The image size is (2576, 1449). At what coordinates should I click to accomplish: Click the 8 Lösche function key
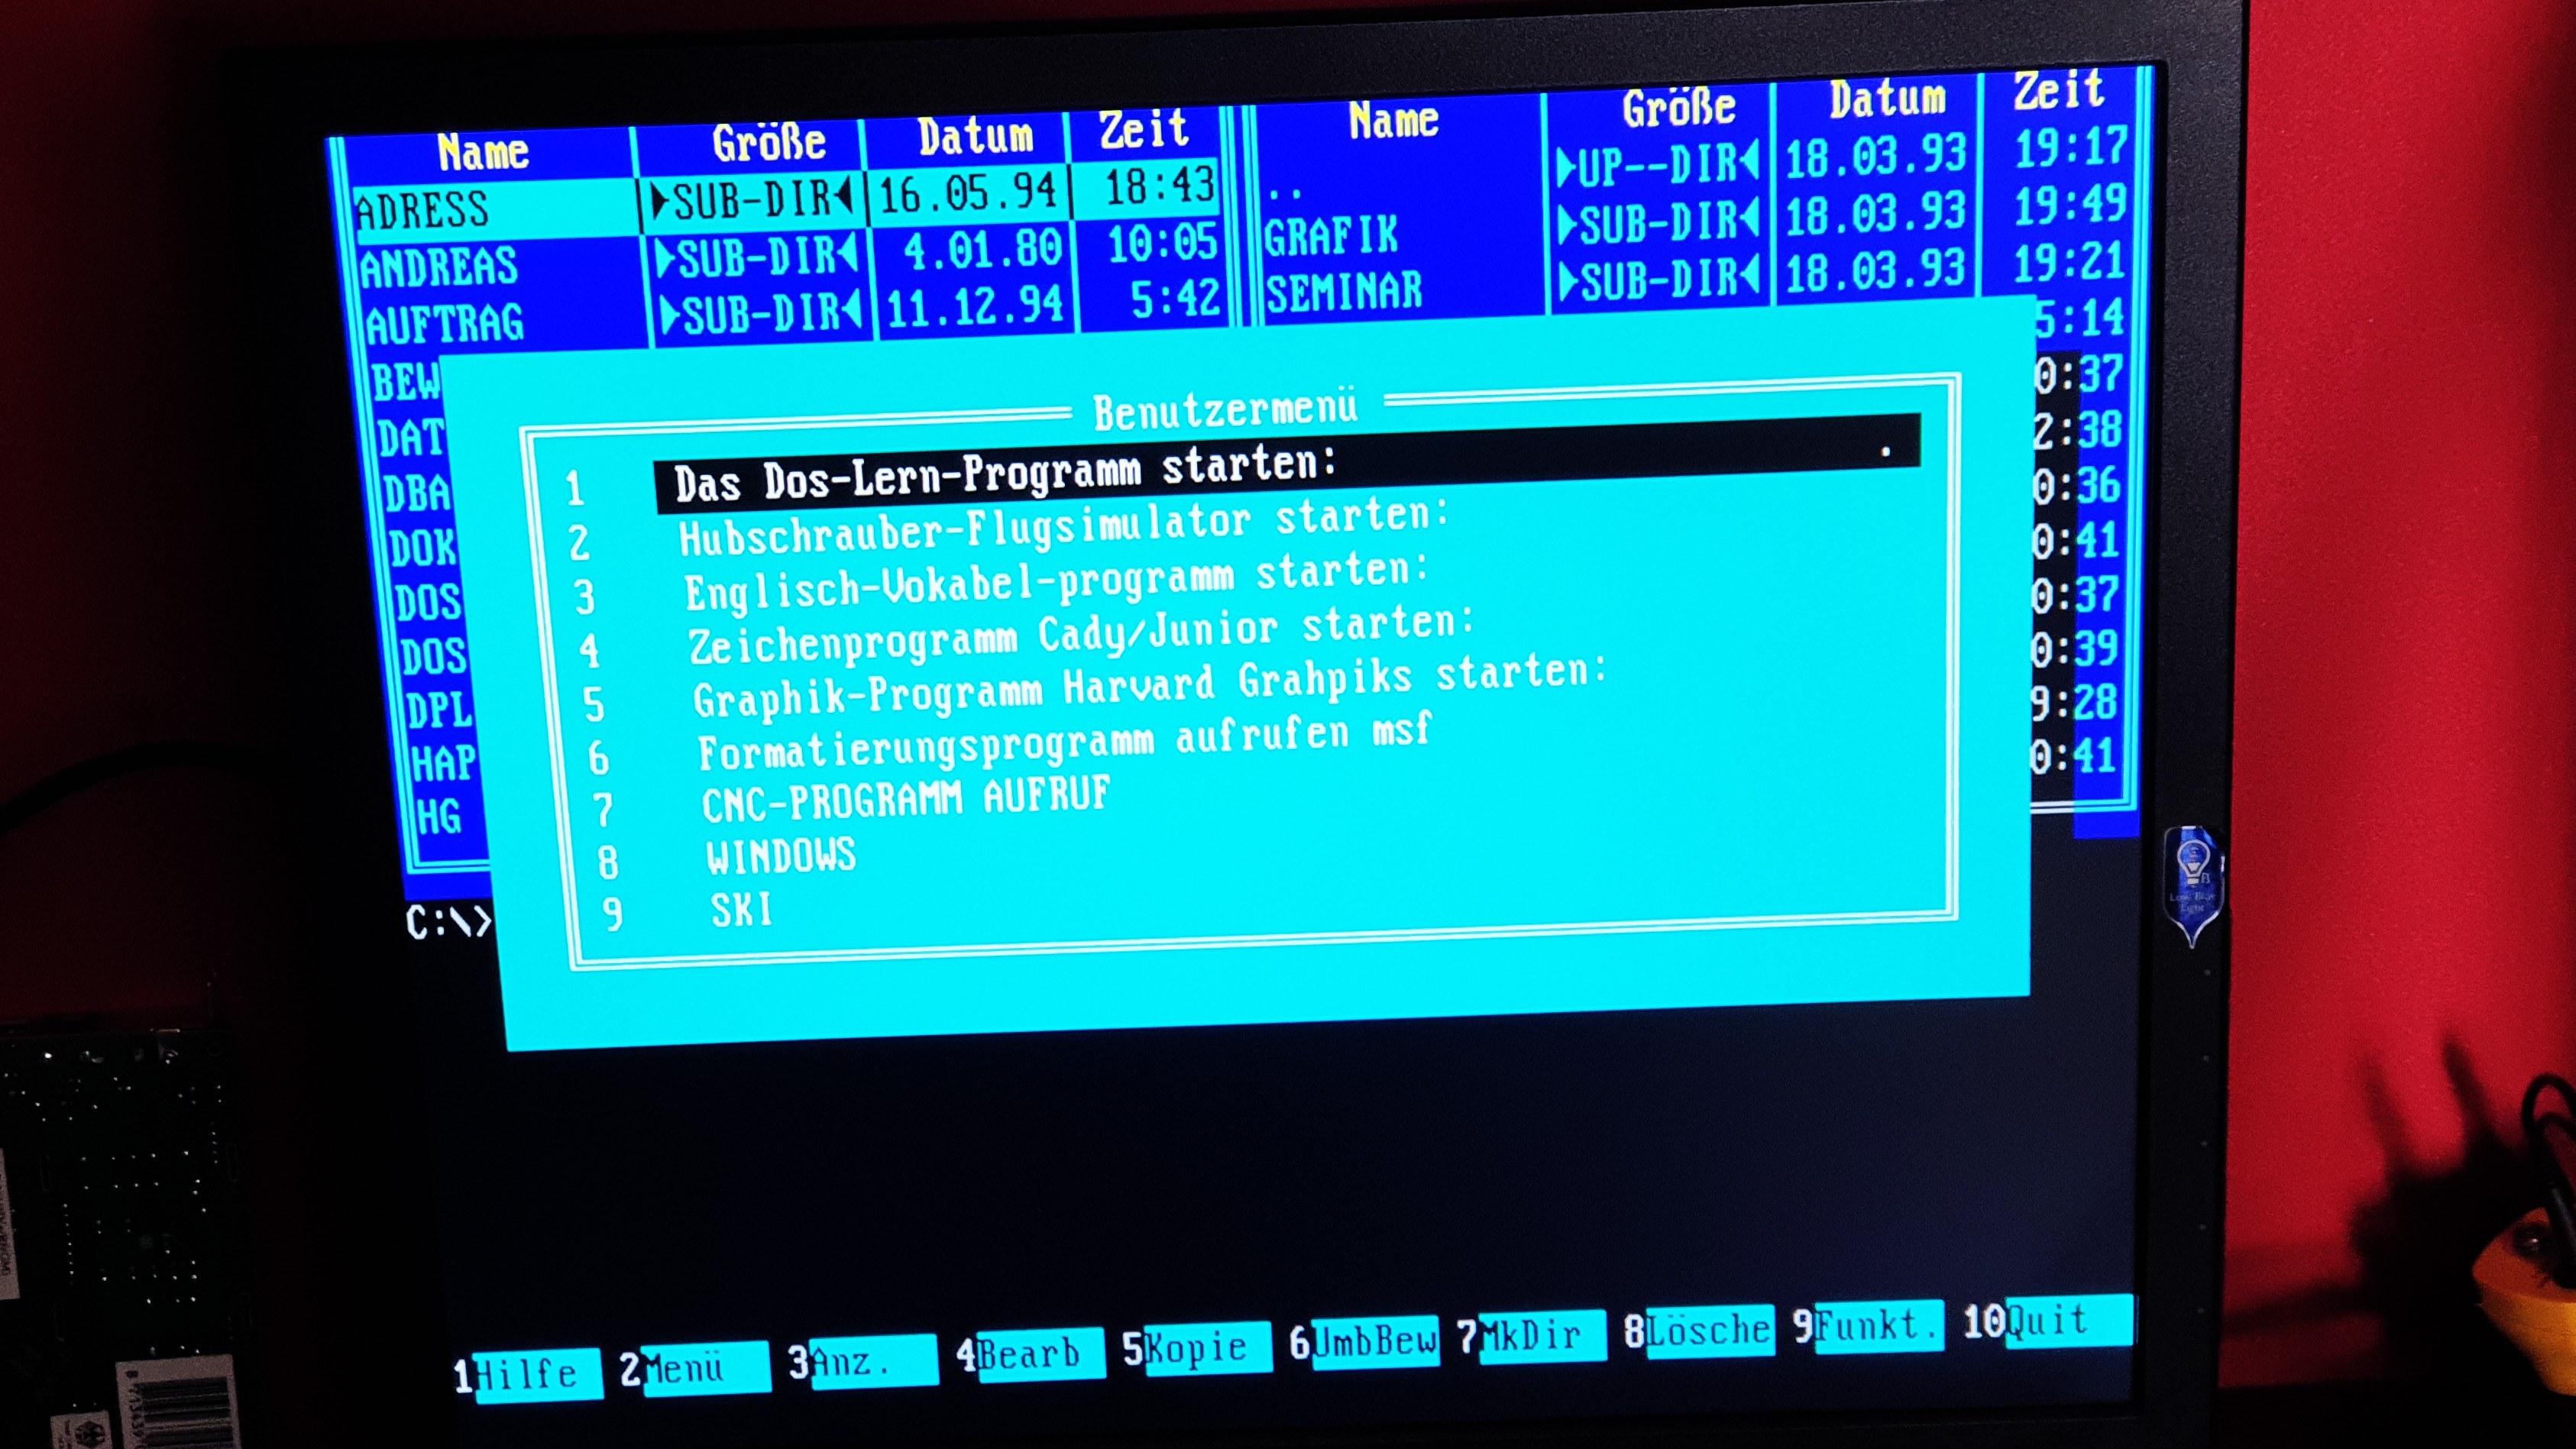pyautogui.click(x=1698, y=1329)
